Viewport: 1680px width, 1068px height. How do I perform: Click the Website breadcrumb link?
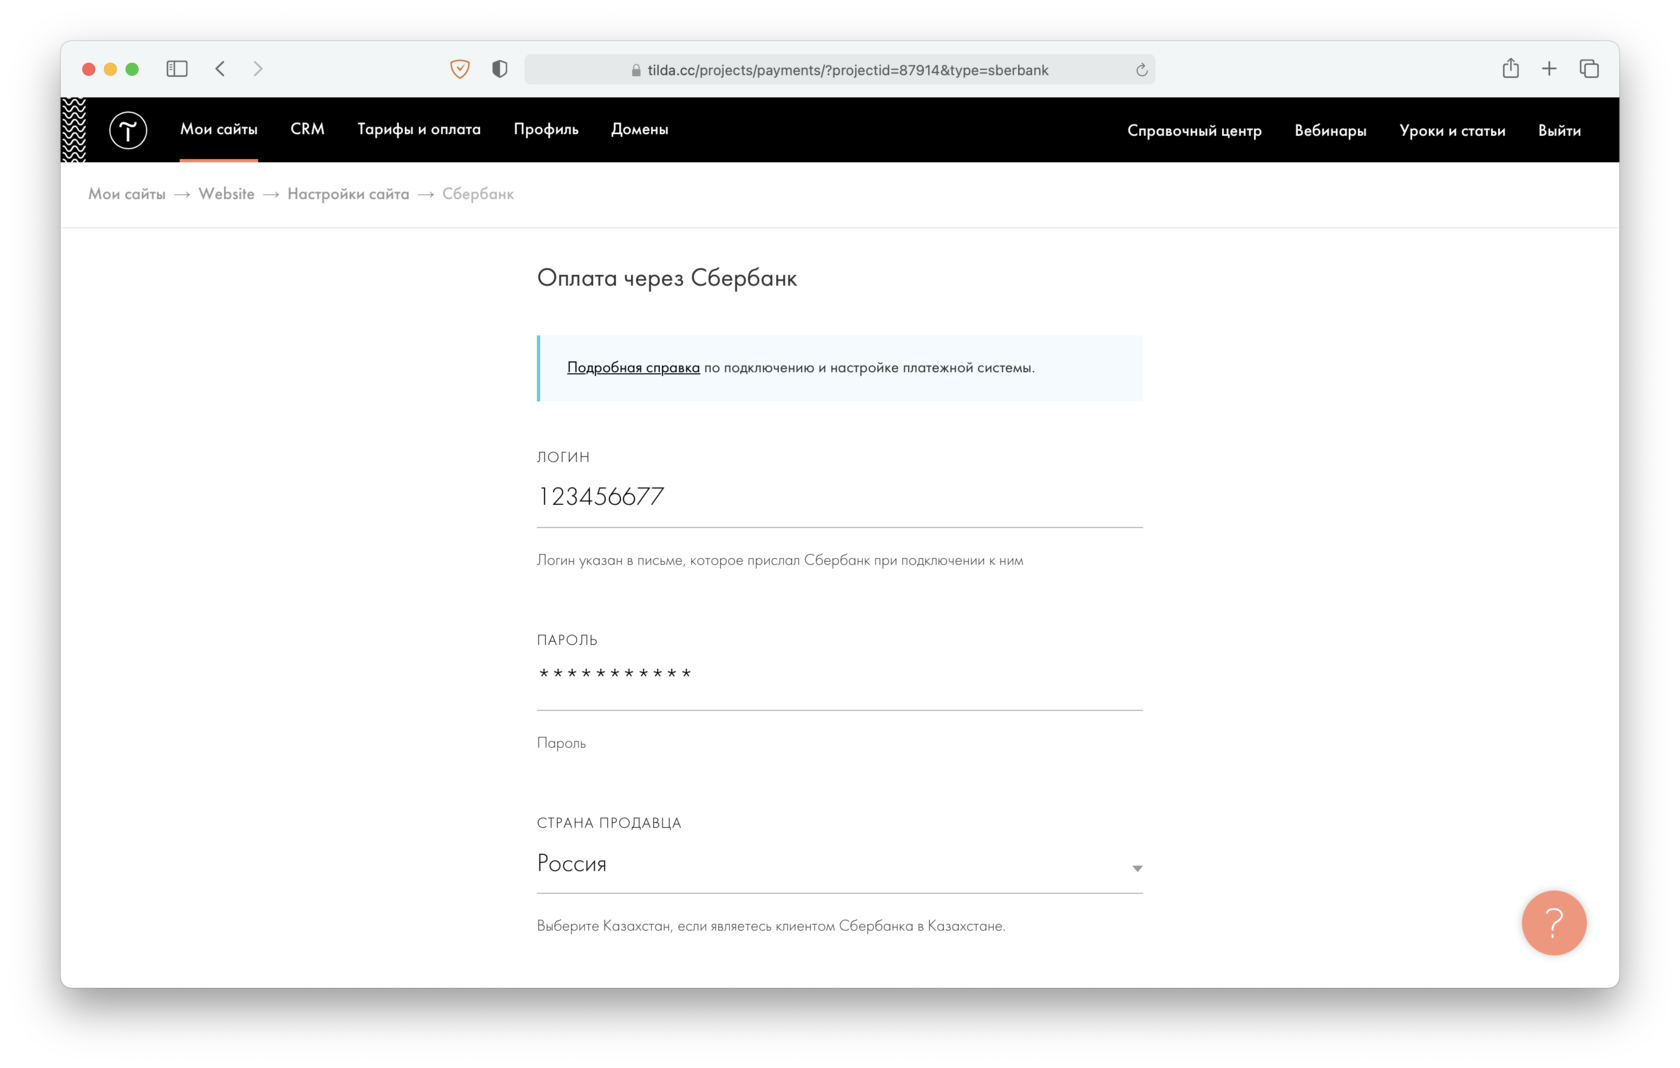[x=226, y=194]
